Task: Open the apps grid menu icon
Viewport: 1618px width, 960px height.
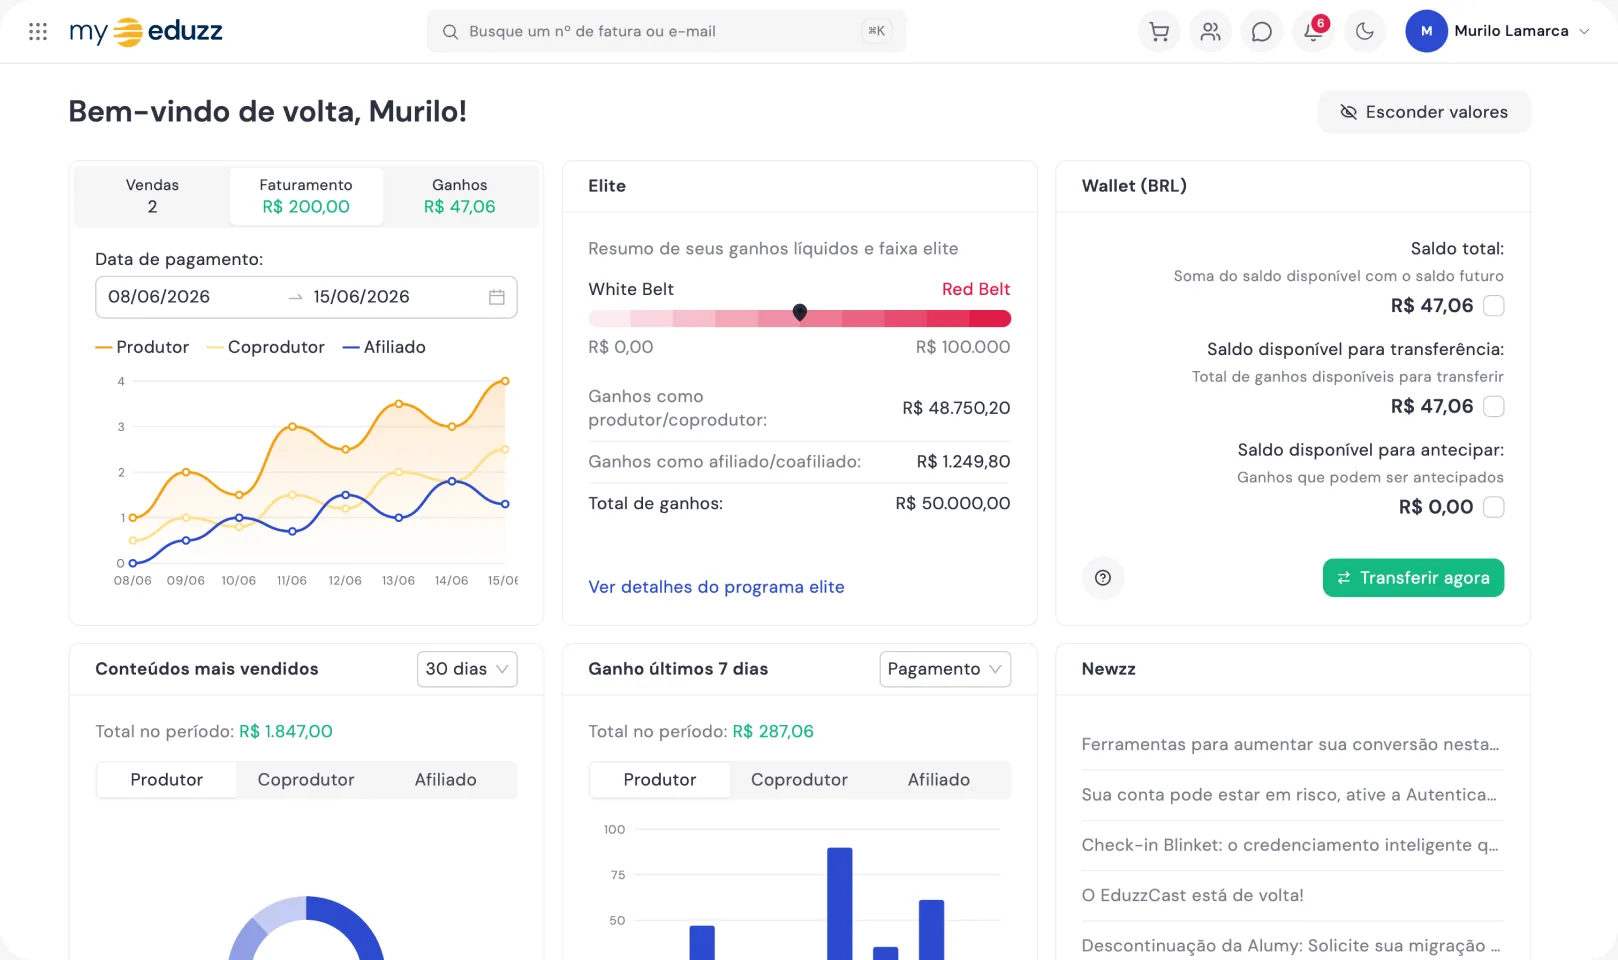Action: 38,32
